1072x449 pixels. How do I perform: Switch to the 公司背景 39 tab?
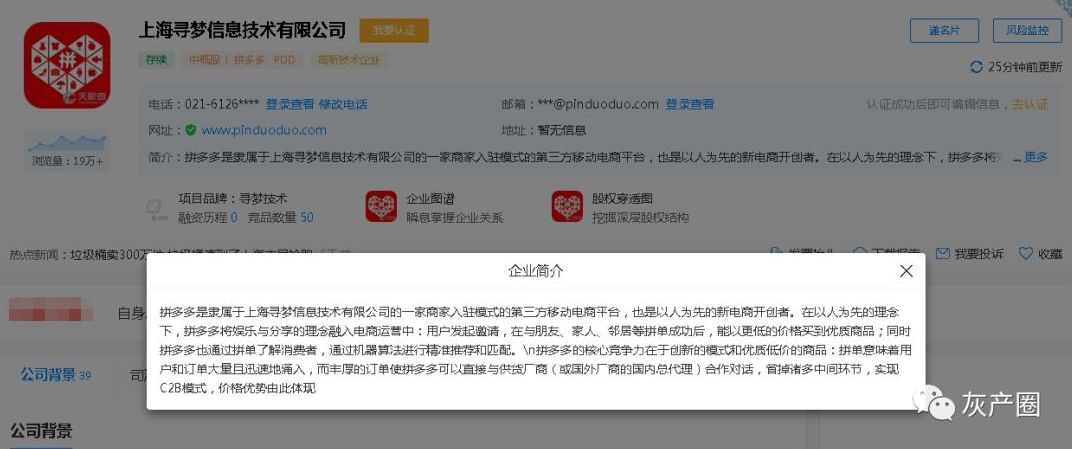(x=55, y=375)
